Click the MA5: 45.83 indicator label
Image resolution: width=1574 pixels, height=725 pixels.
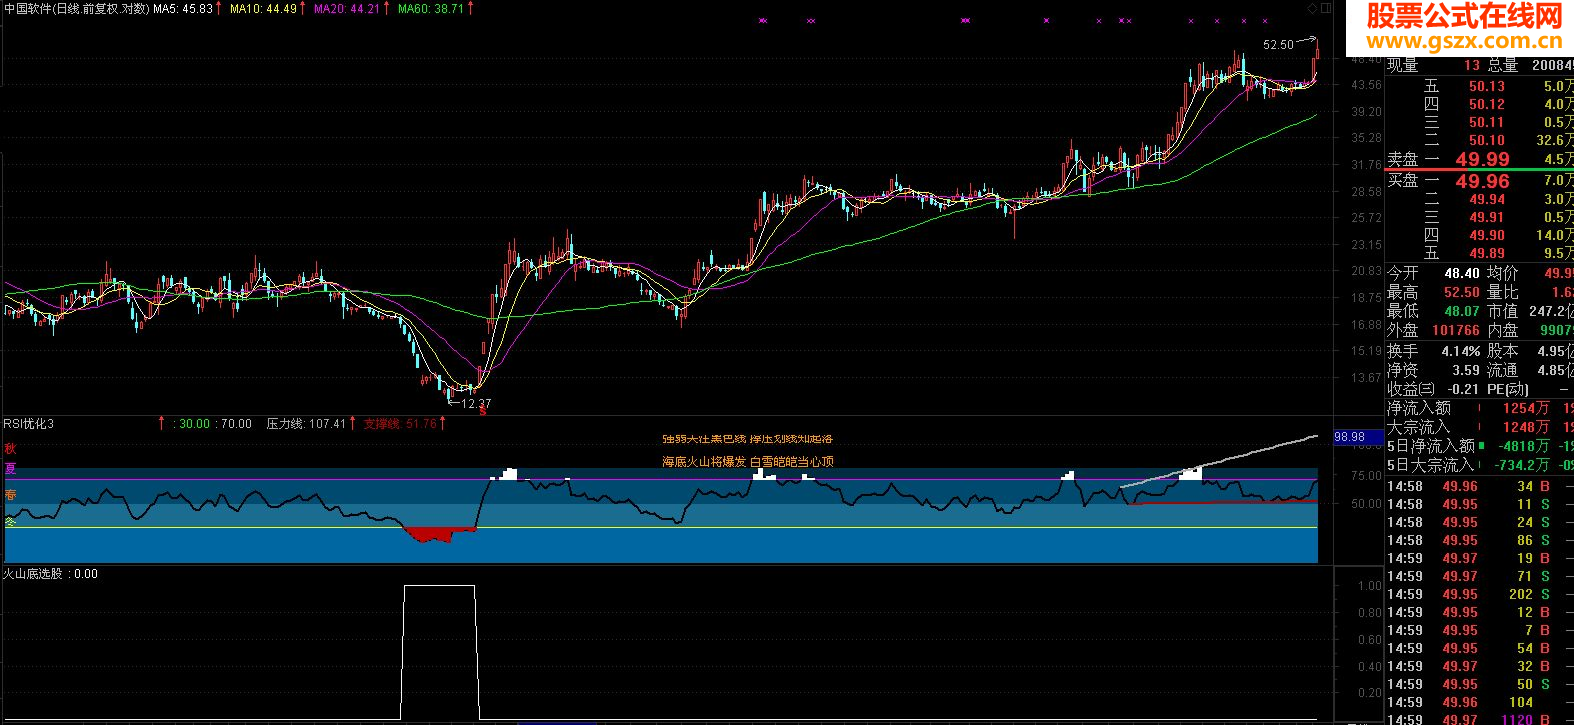click(x=183, y=8)
